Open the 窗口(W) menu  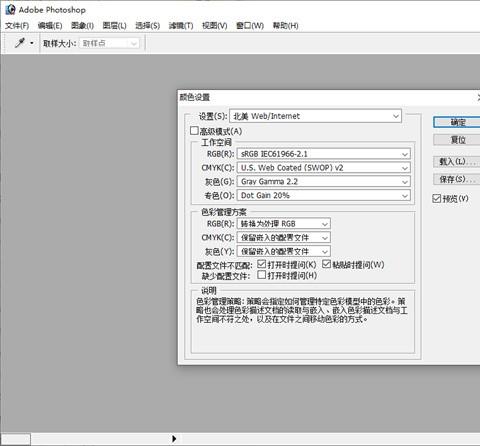tap(250, 26)
